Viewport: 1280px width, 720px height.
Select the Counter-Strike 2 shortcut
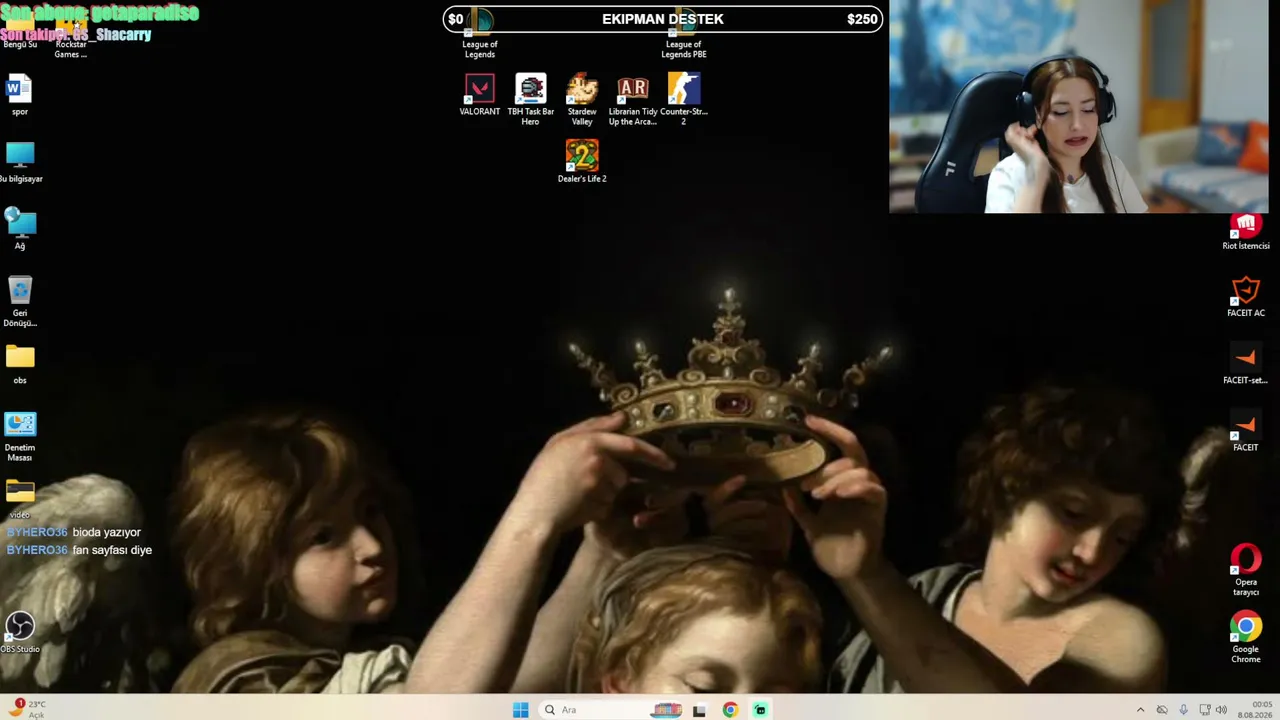point(684,100)
